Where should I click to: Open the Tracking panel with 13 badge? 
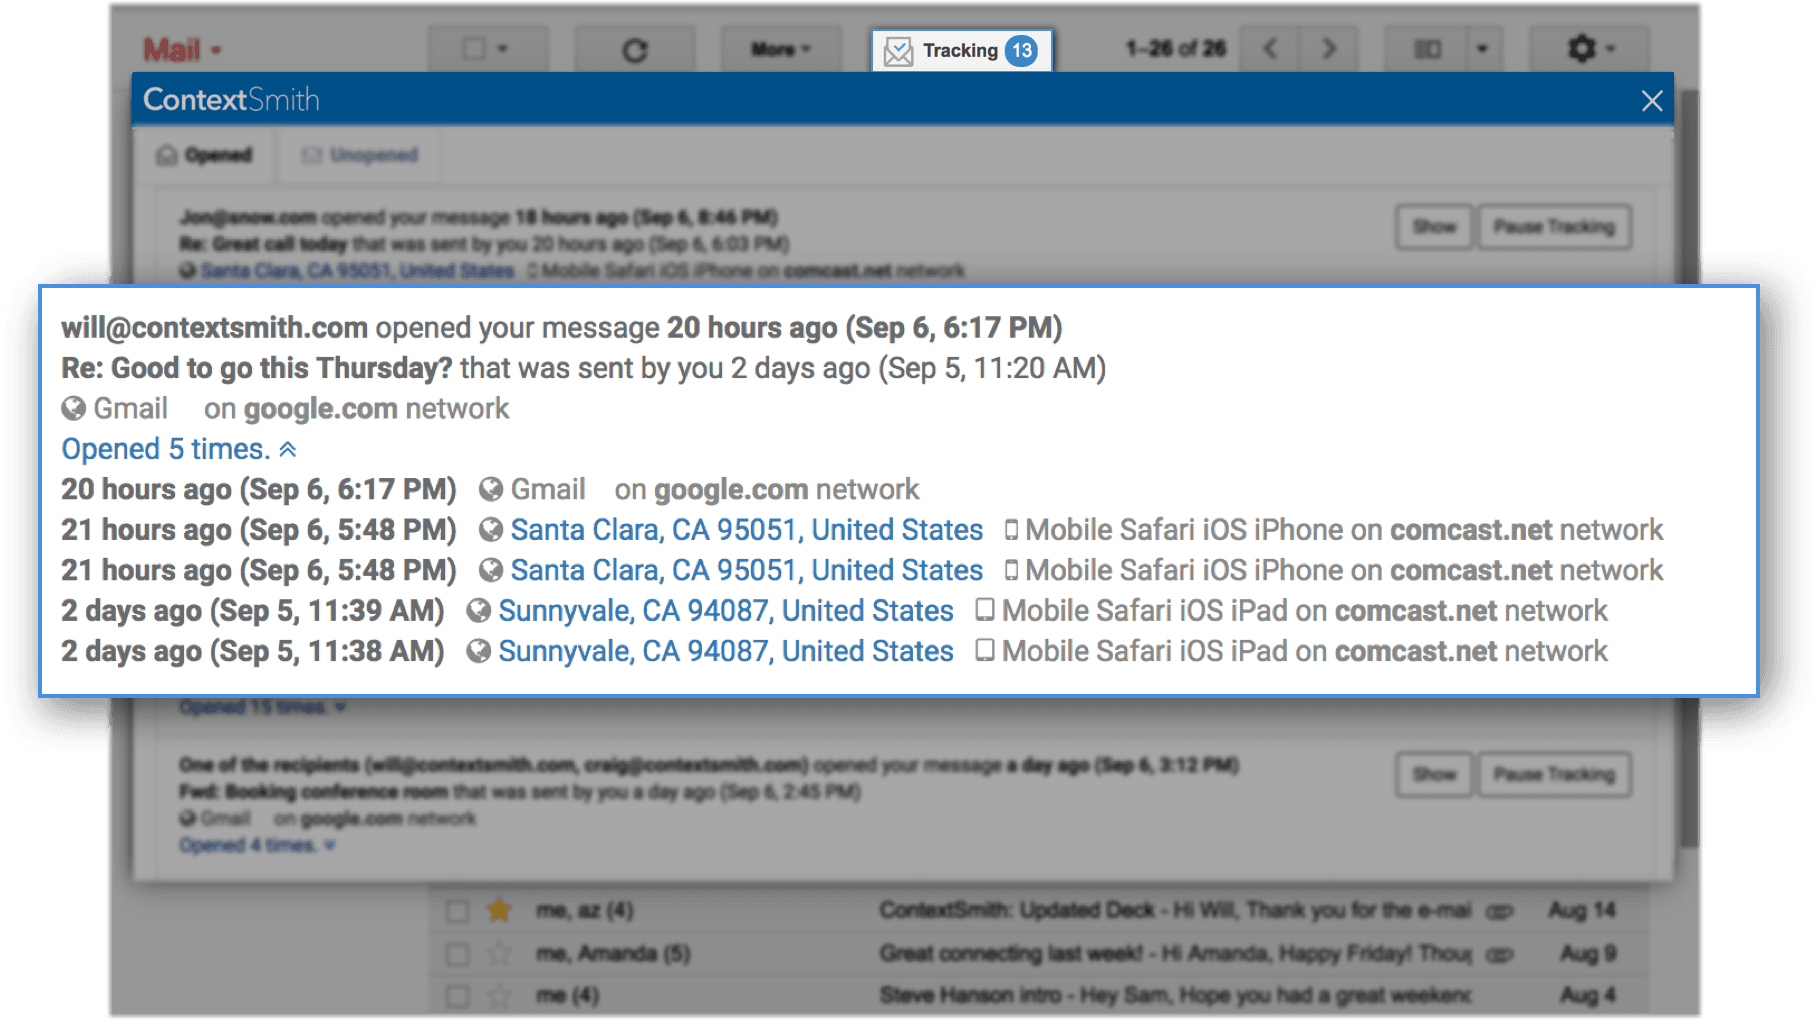961,50
